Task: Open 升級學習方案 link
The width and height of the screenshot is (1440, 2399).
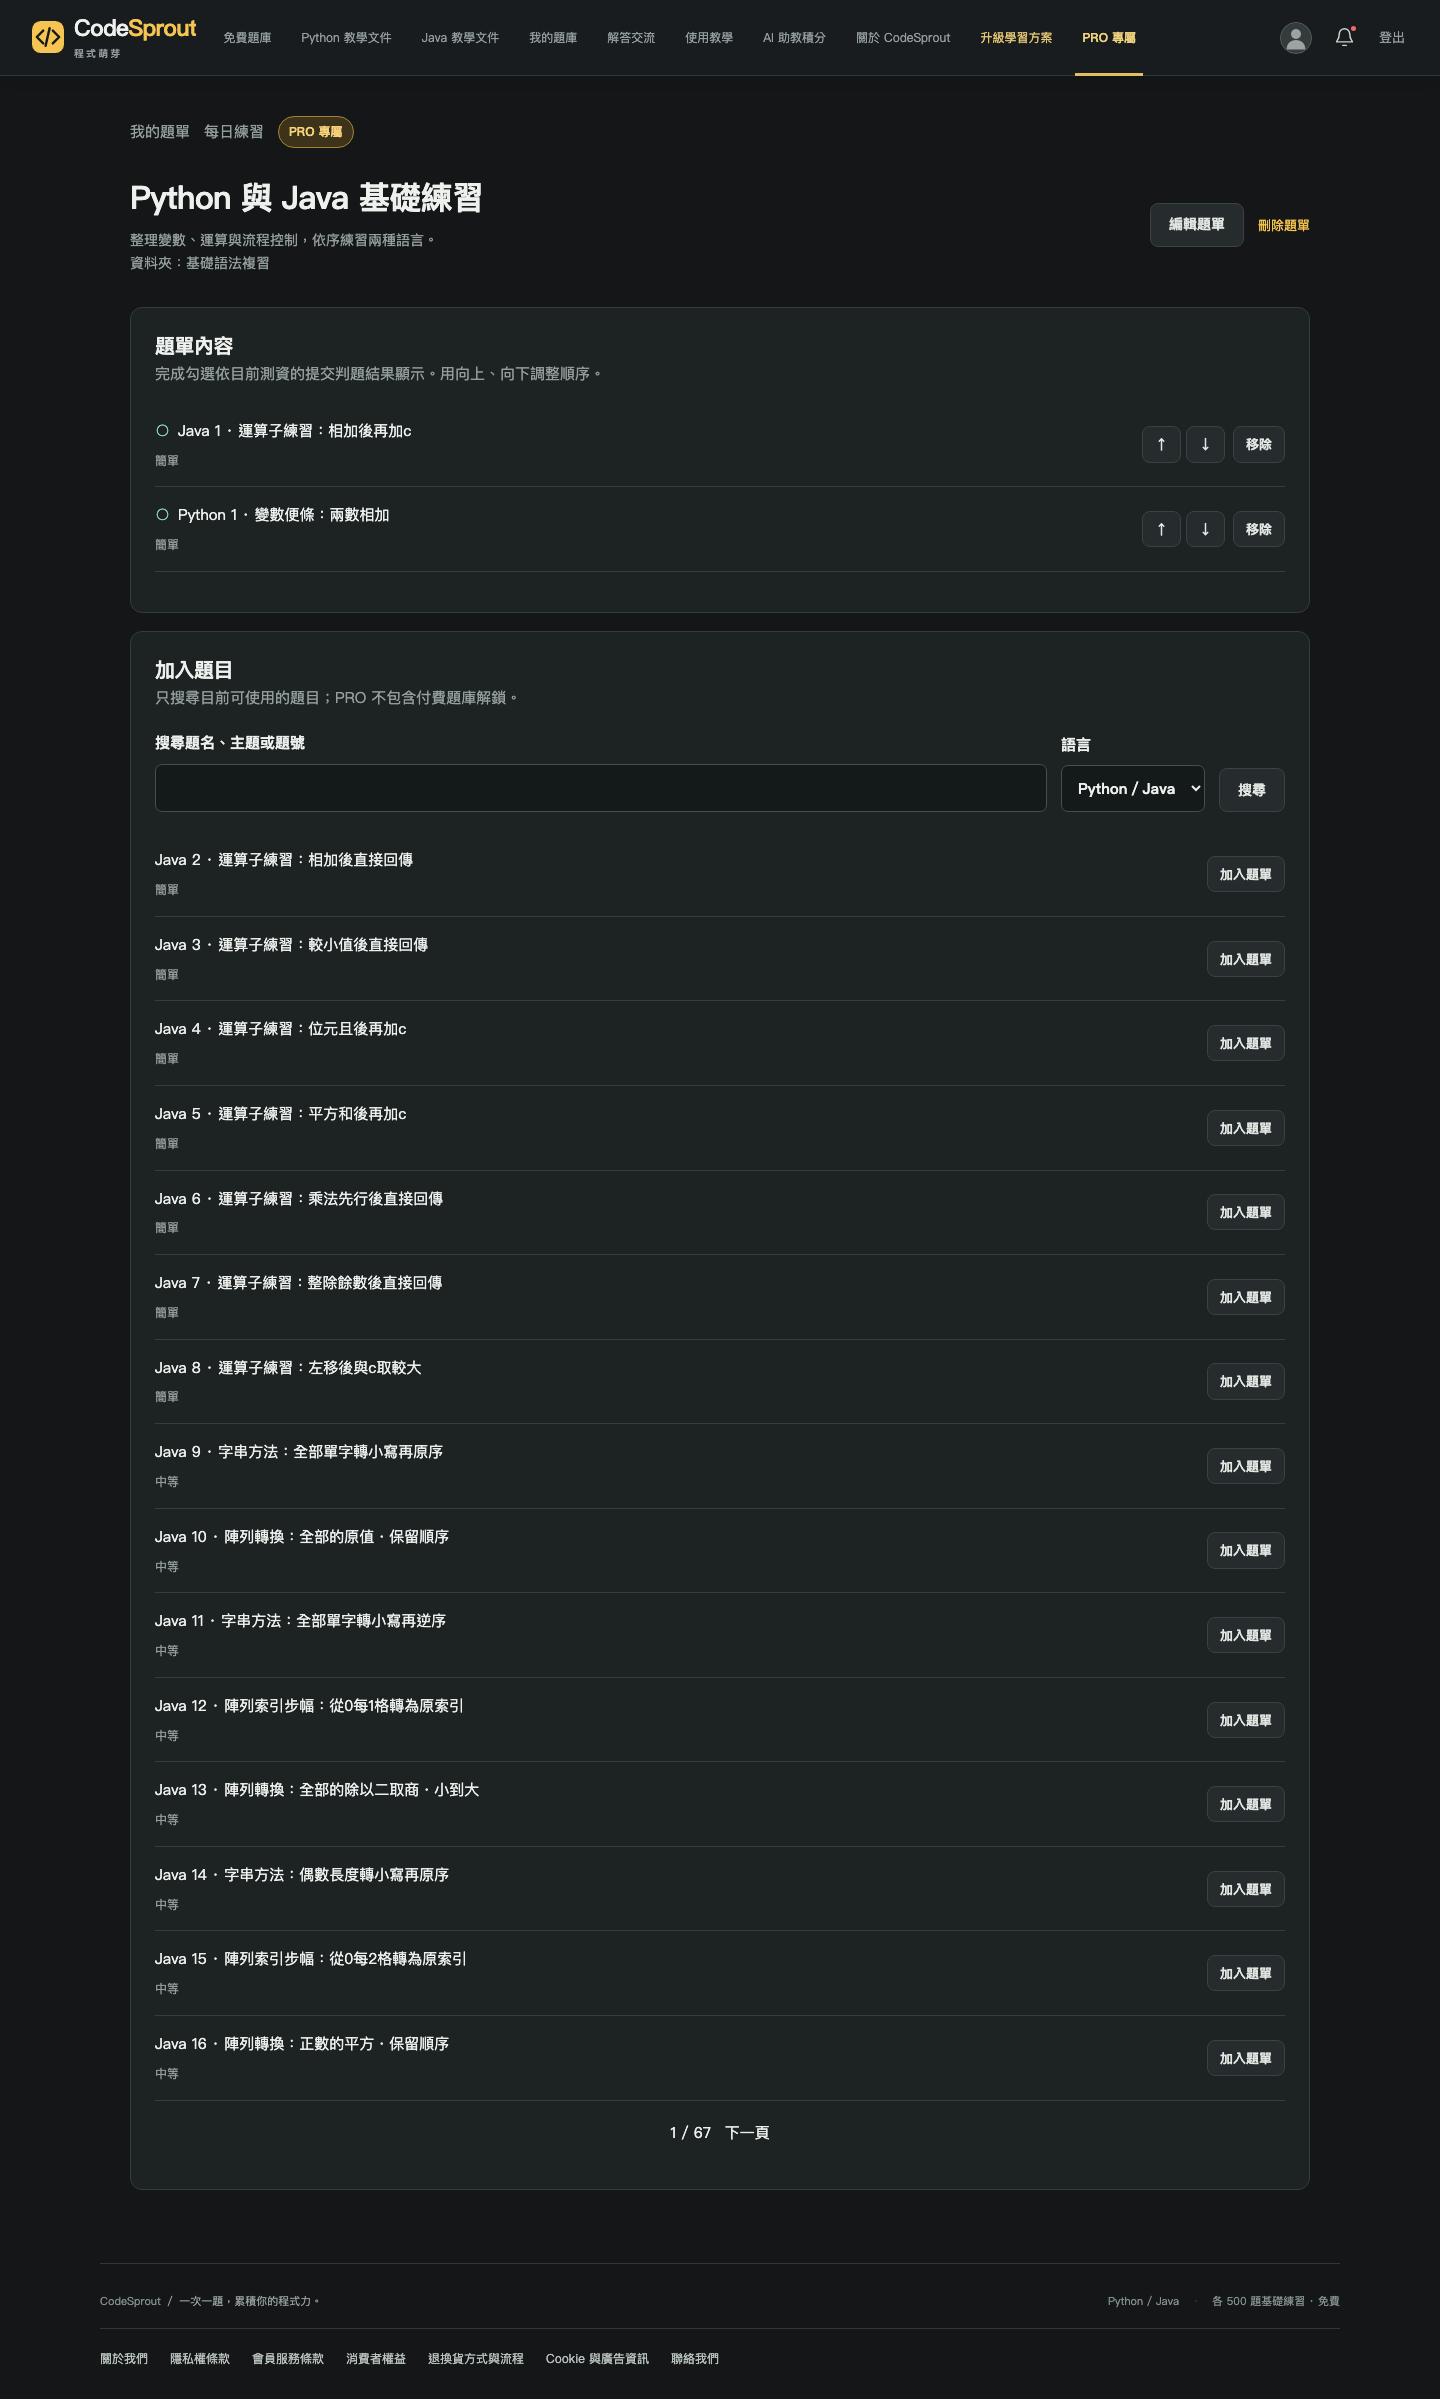Action: (x=1016, y=38)
